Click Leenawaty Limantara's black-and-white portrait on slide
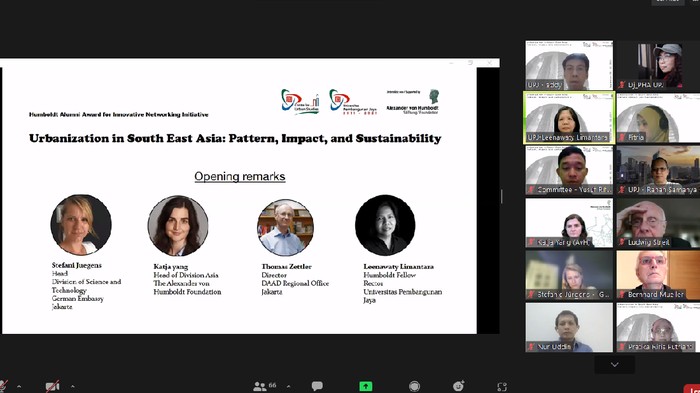This screenshot has height=393, width=700. (385, 225)
